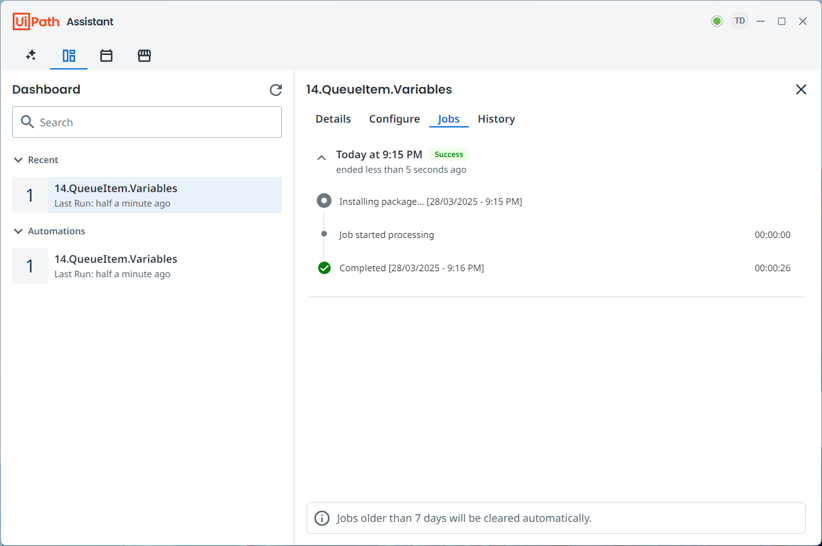
Task: Select 14.QueueItem.Variables under Recent
Action: coord(147,195)
